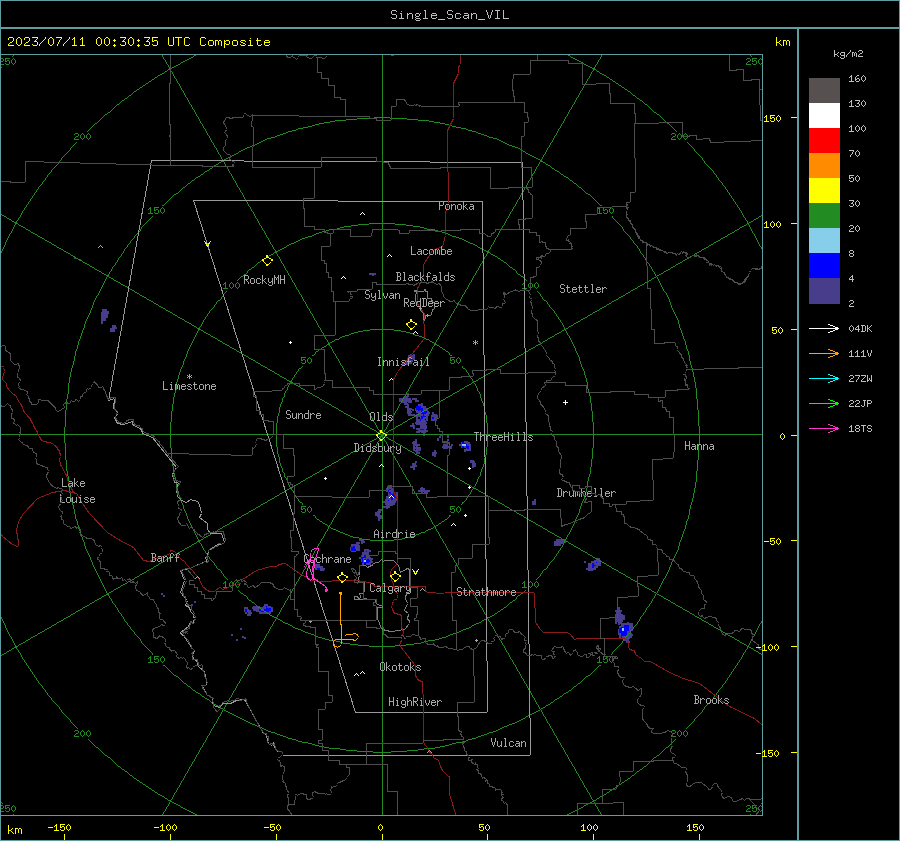Click the Cochrane city label
The width and height of the screenshot is (900, 841).
[327, 559]
